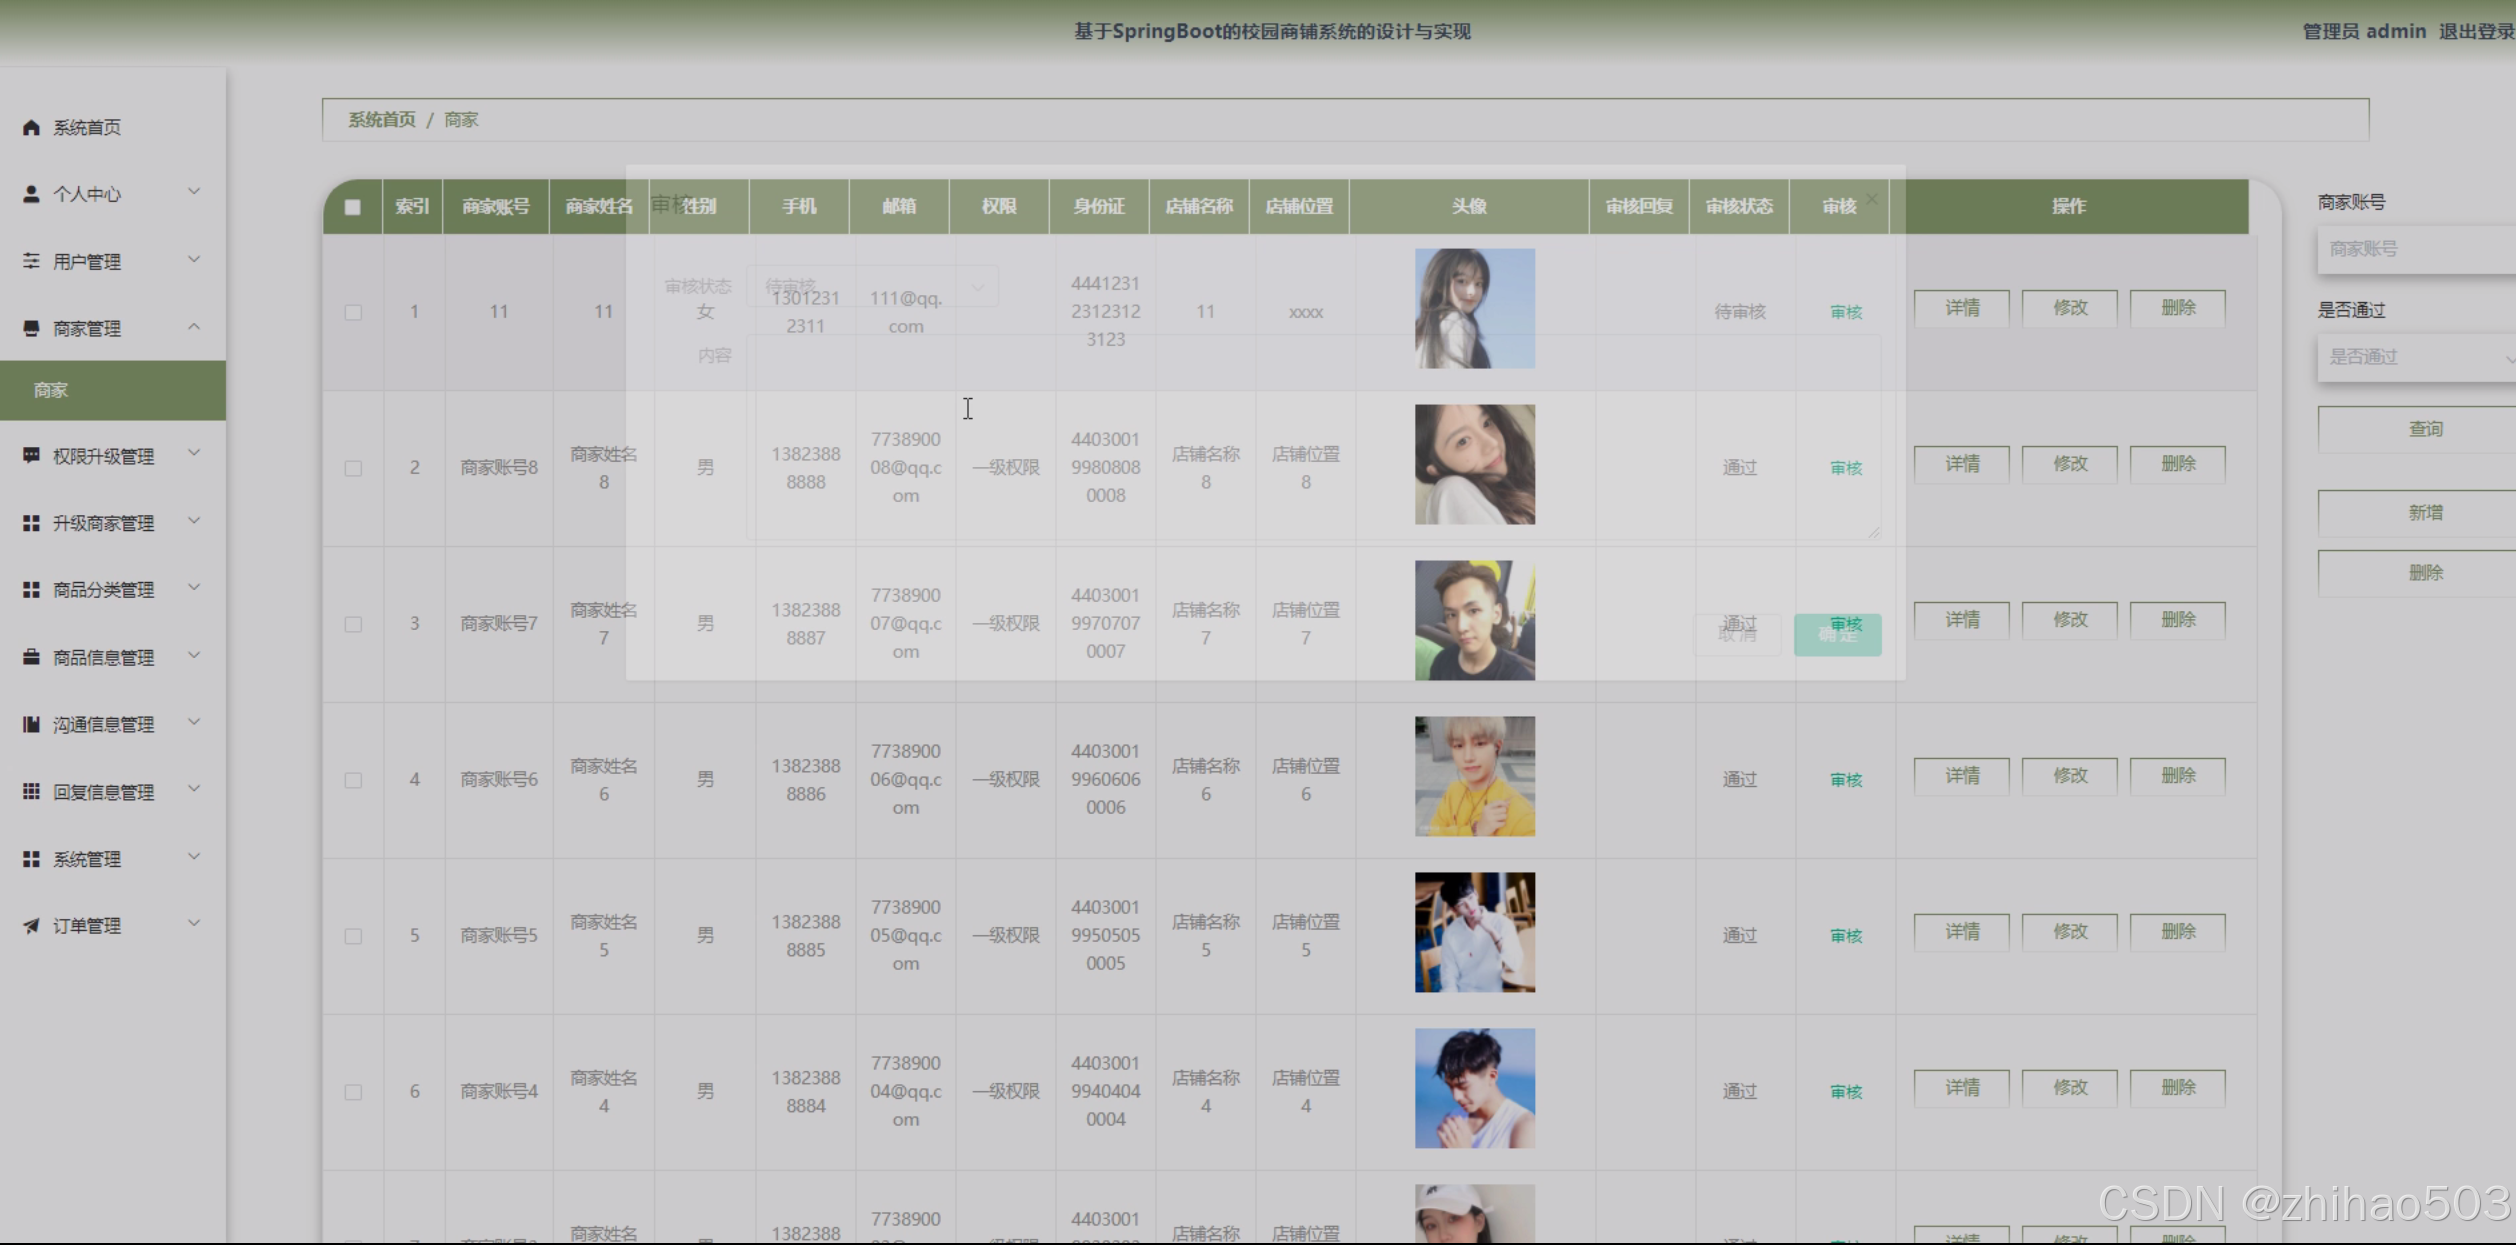Click the briefcase icon beside 商品信息管理
The height and width of the screenshot is (1245, 2516).
coord(31,657)
